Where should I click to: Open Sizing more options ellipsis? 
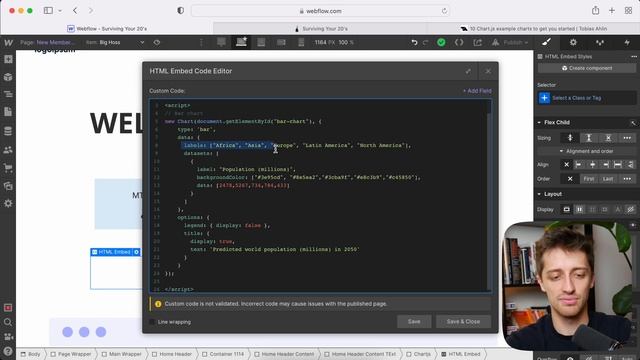coord(627,138)
